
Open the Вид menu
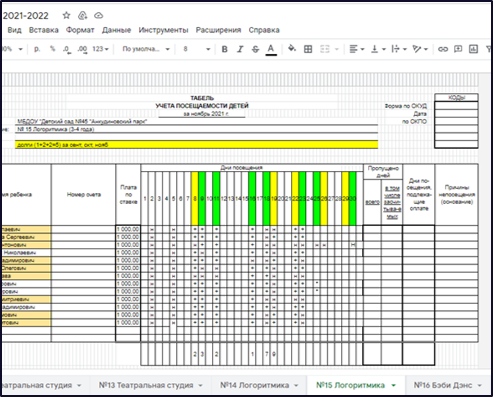tap(14, 30)
